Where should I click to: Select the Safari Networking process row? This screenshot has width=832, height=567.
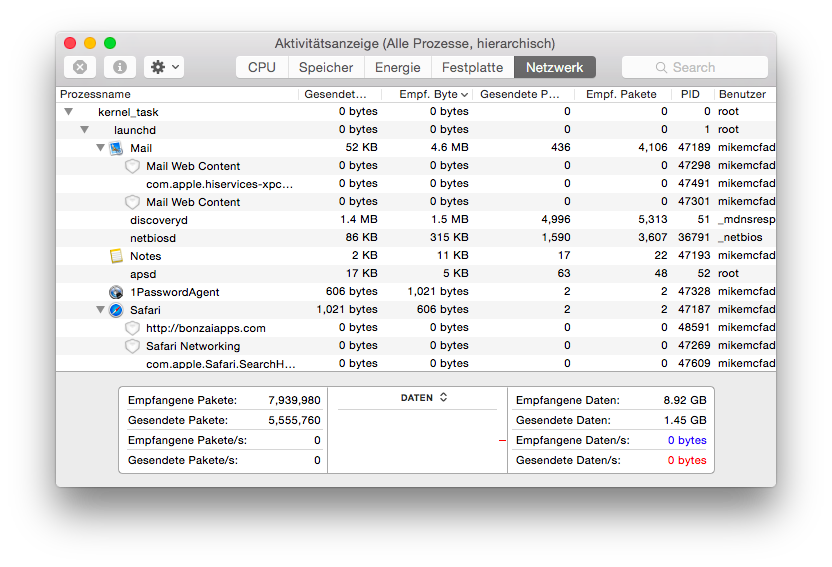tap(416, 346)
